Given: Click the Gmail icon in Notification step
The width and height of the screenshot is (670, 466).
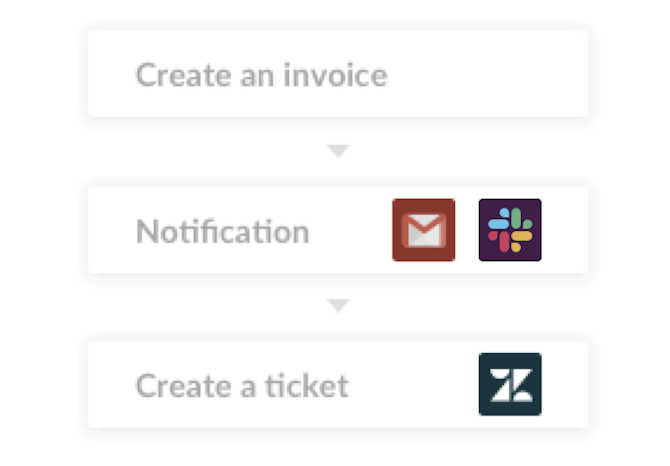Looking at the screenshot, I should (423, 230).
